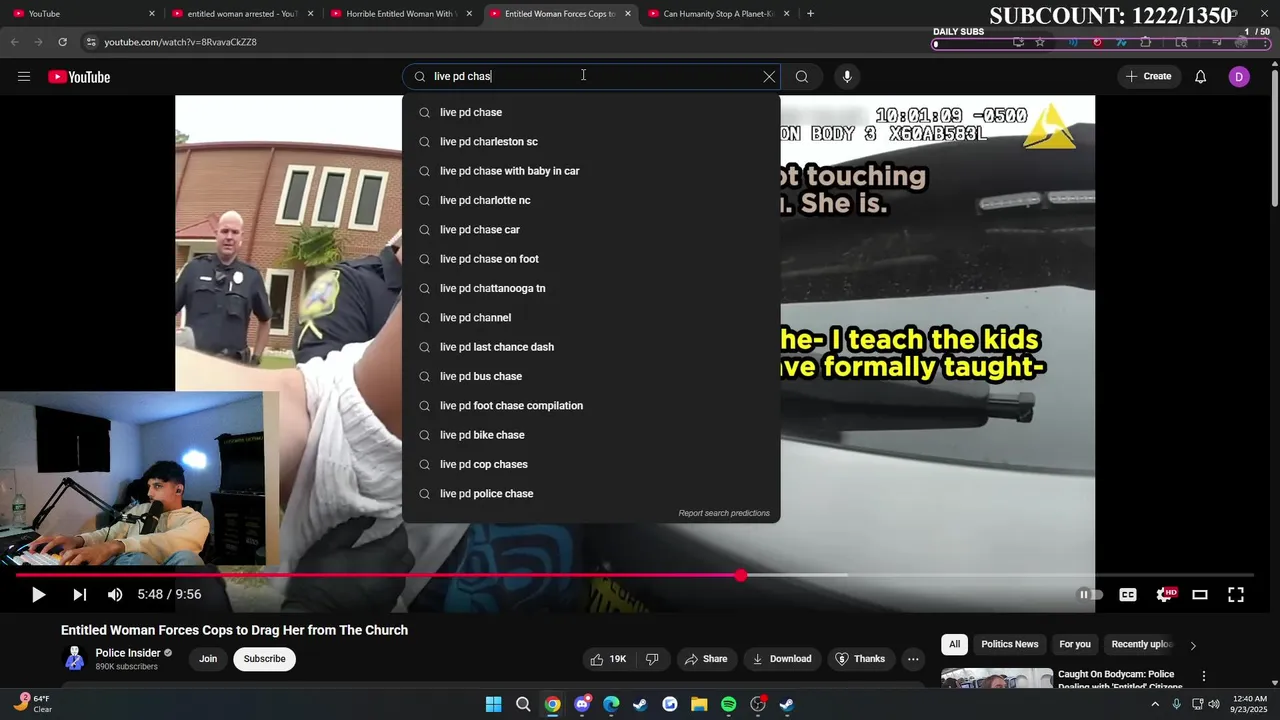
Task: Pick suggestion 'live pd chattanooga tn'
Action: click(591, 289)
